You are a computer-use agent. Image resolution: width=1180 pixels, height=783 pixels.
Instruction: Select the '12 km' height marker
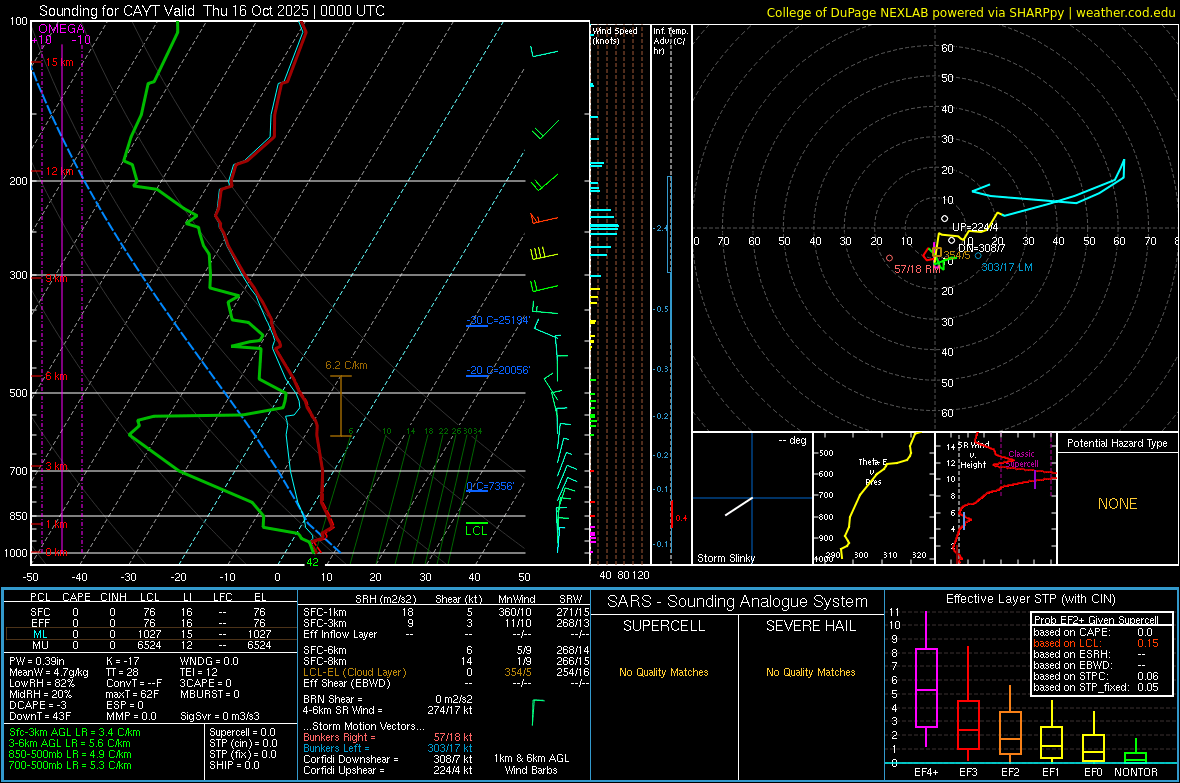click(59, 172)
